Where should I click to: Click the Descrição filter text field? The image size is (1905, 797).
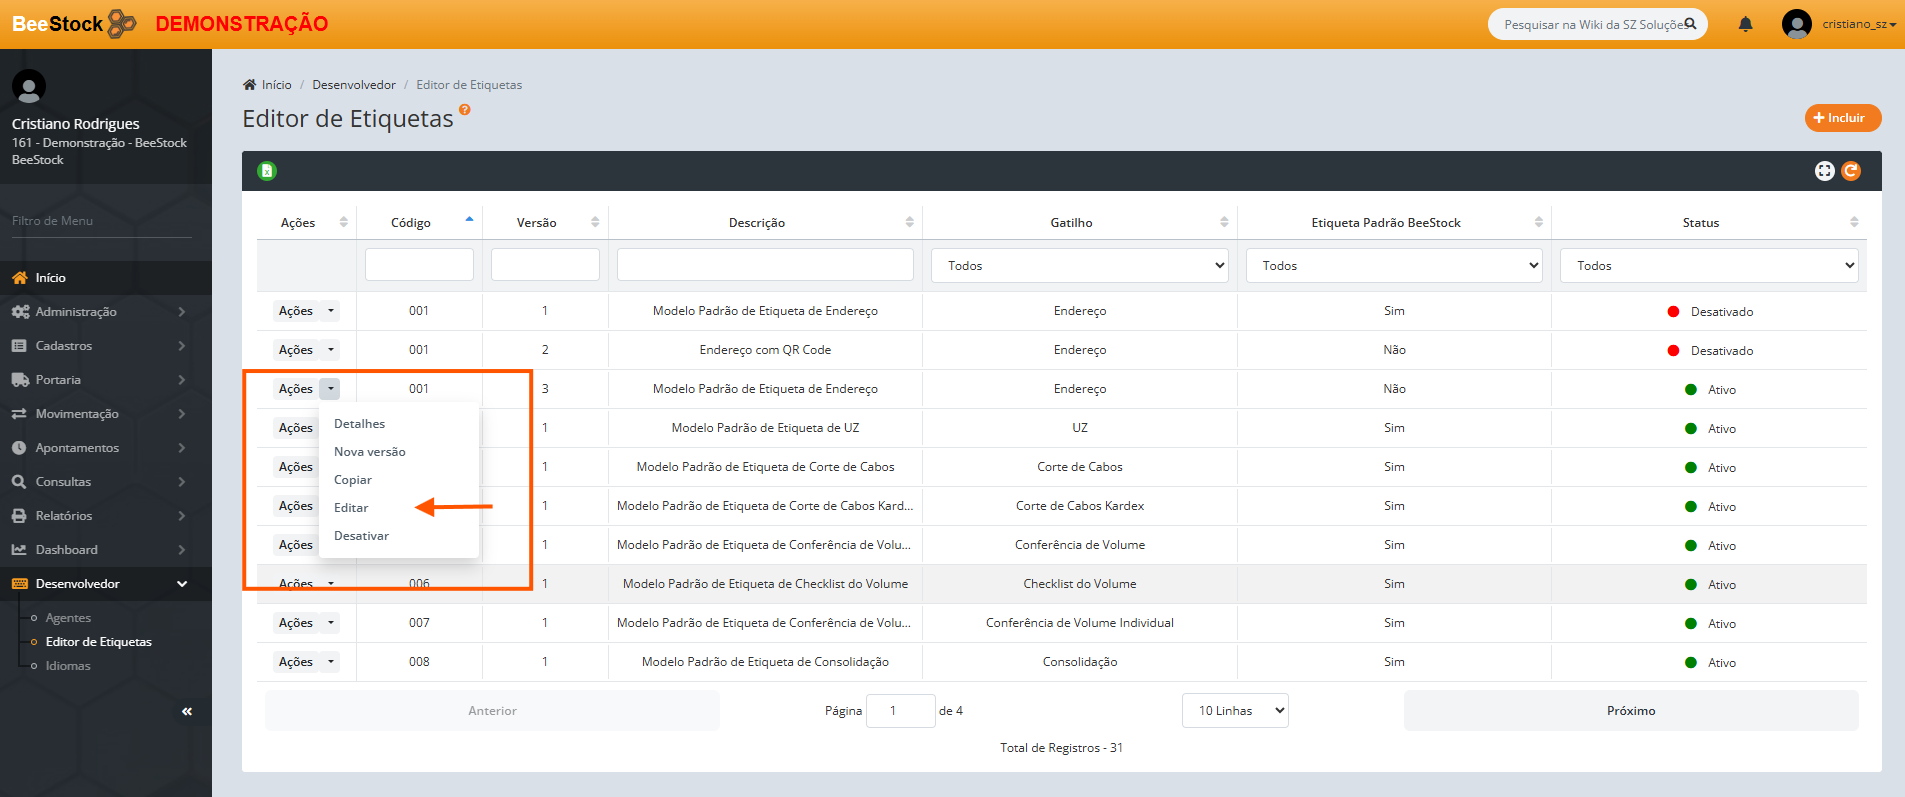point(765,265)
